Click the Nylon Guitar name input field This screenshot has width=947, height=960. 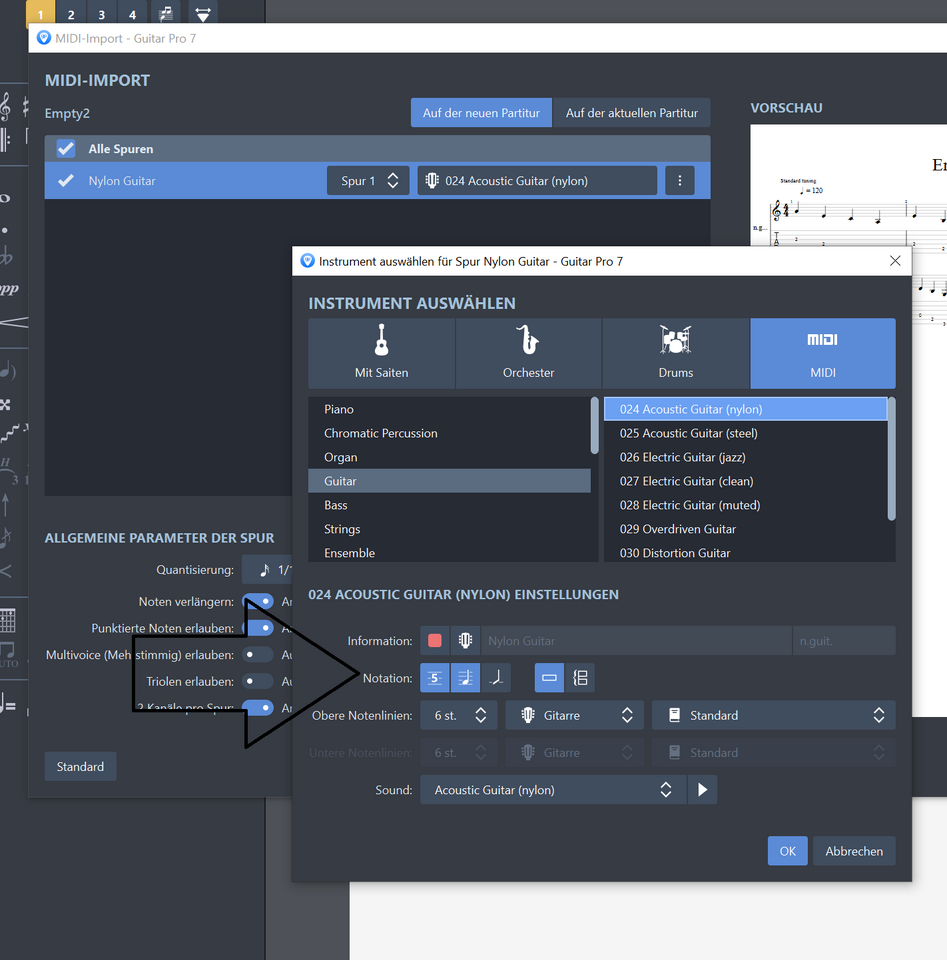coord(637,640)
